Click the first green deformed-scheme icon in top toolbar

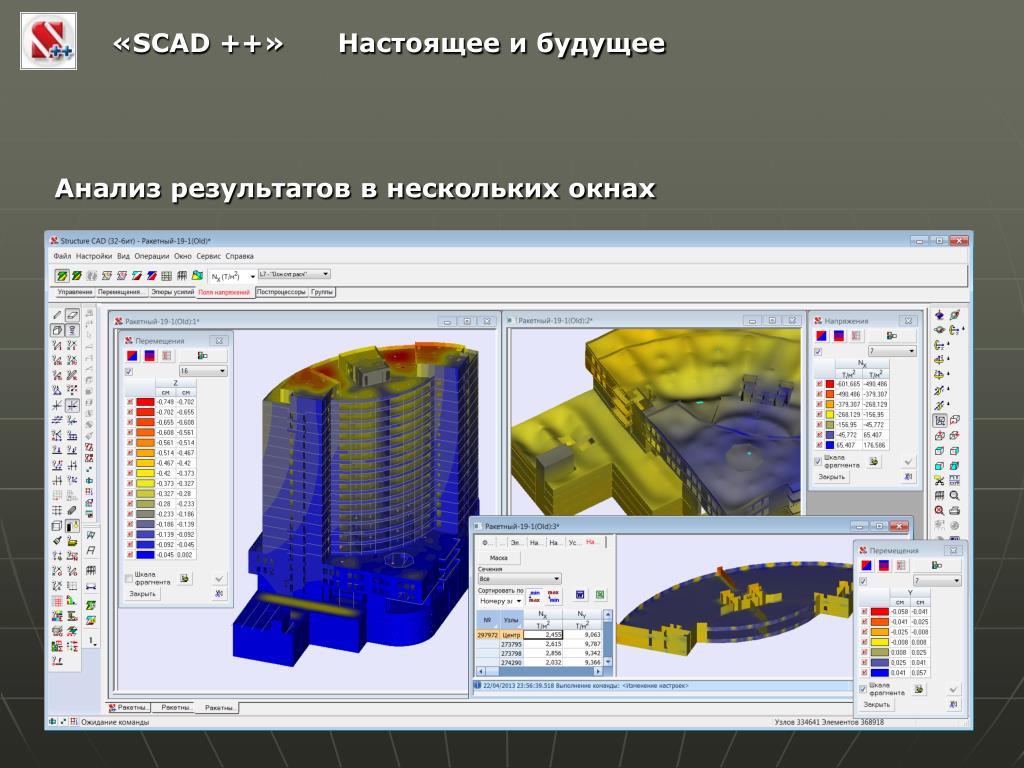coord(61,276)
